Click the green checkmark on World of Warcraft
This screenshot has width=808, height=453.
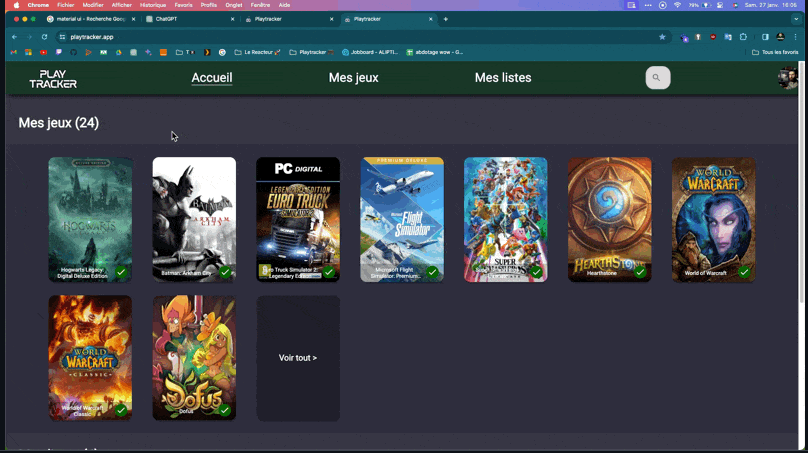tap(744, 272)
